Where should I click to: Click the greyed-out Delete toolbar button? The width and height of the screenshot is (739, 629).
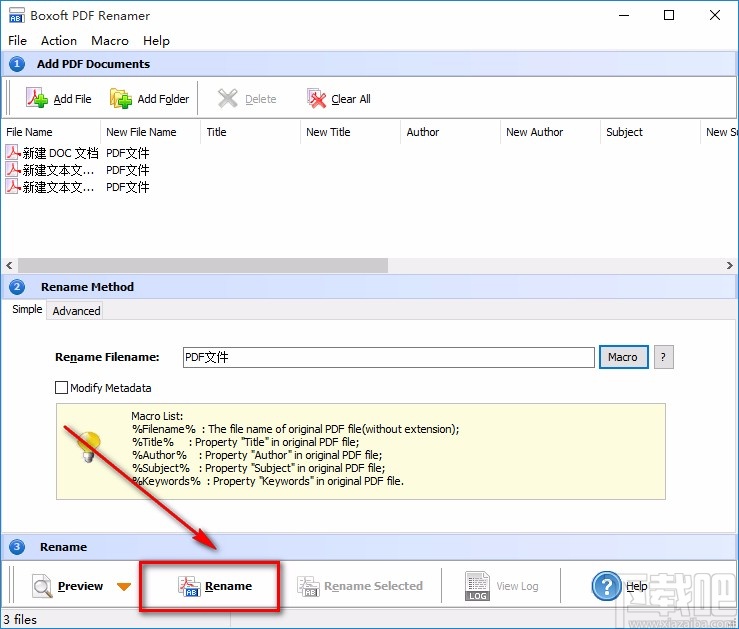click(247, 98)
